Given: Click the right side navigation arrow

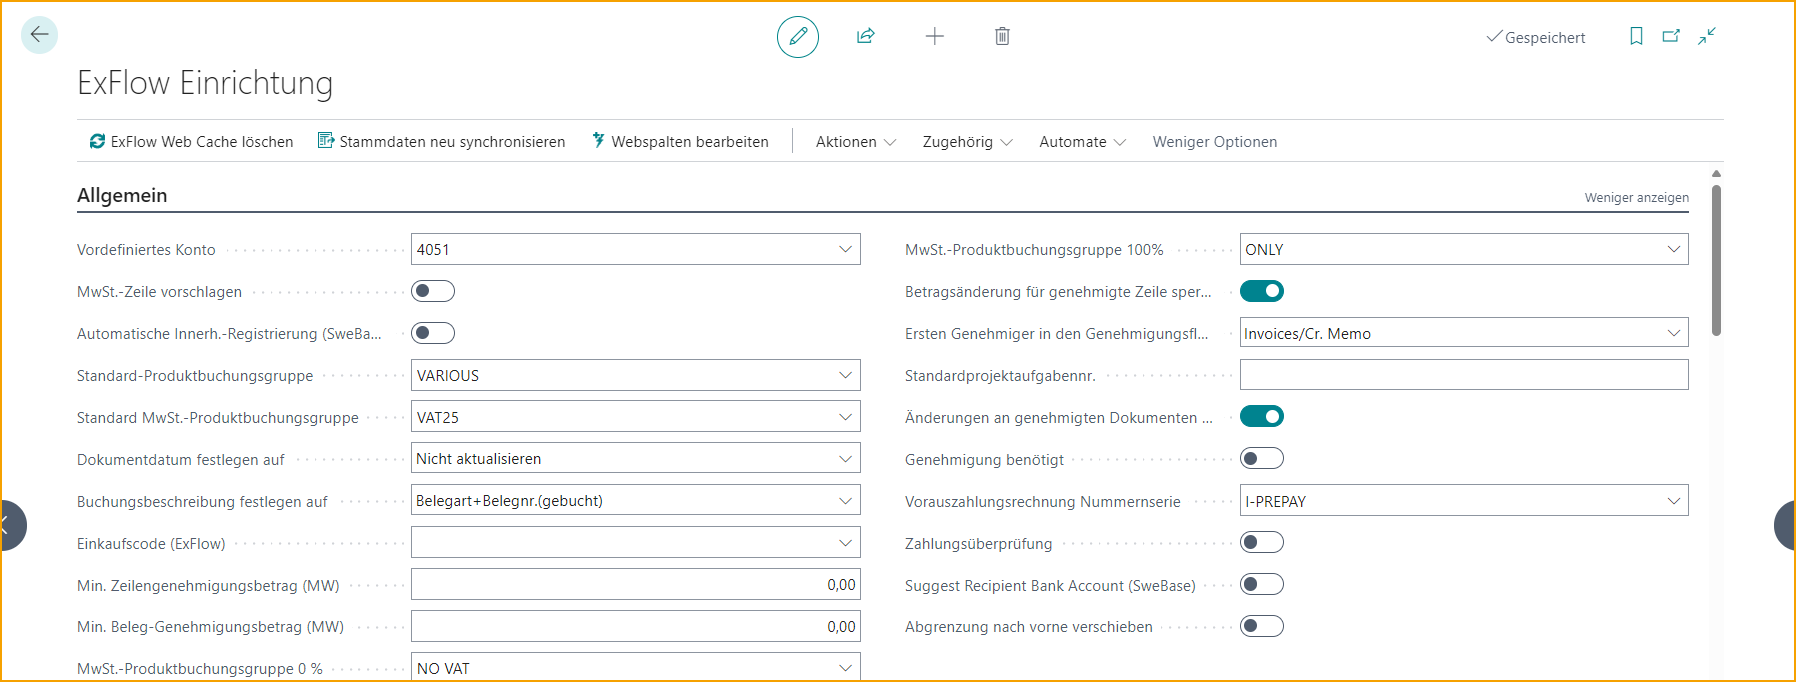Looking at the screenshot, I should tap(1785, 524).
